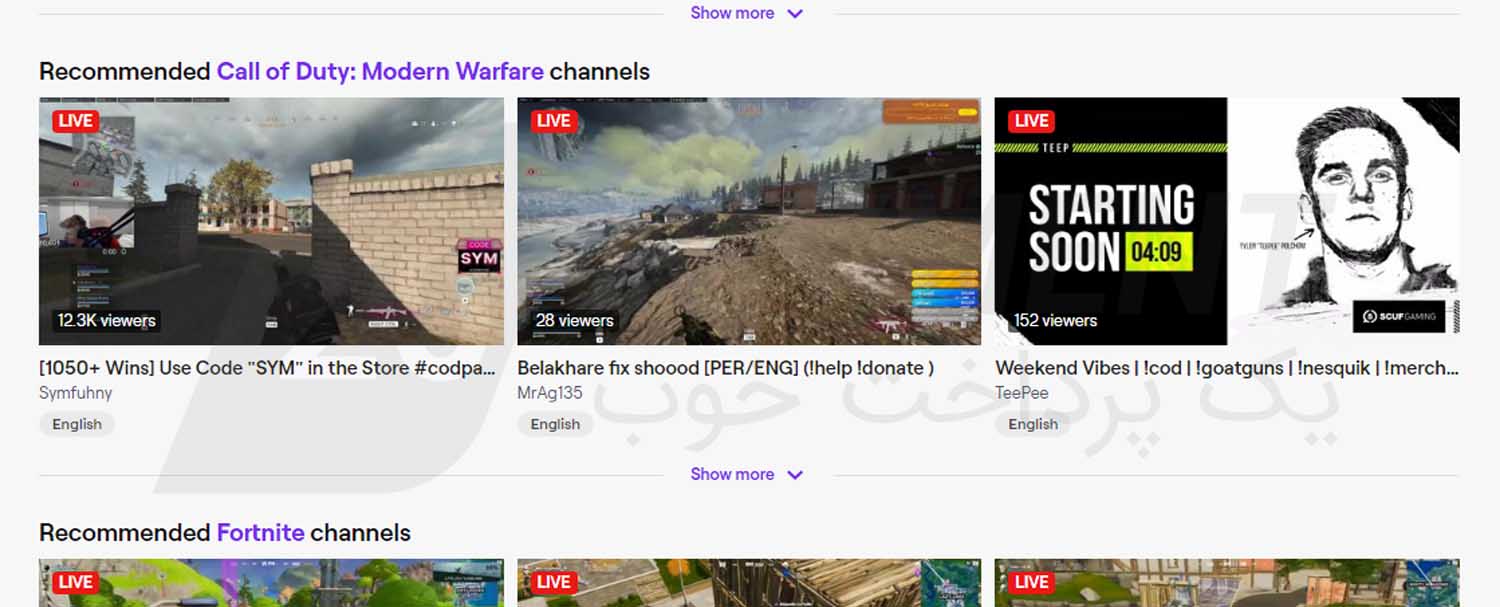1500x607 pixels.
Task: Open the last Fortnite live stream thumbnail
Action: [x=1227, y=583]
